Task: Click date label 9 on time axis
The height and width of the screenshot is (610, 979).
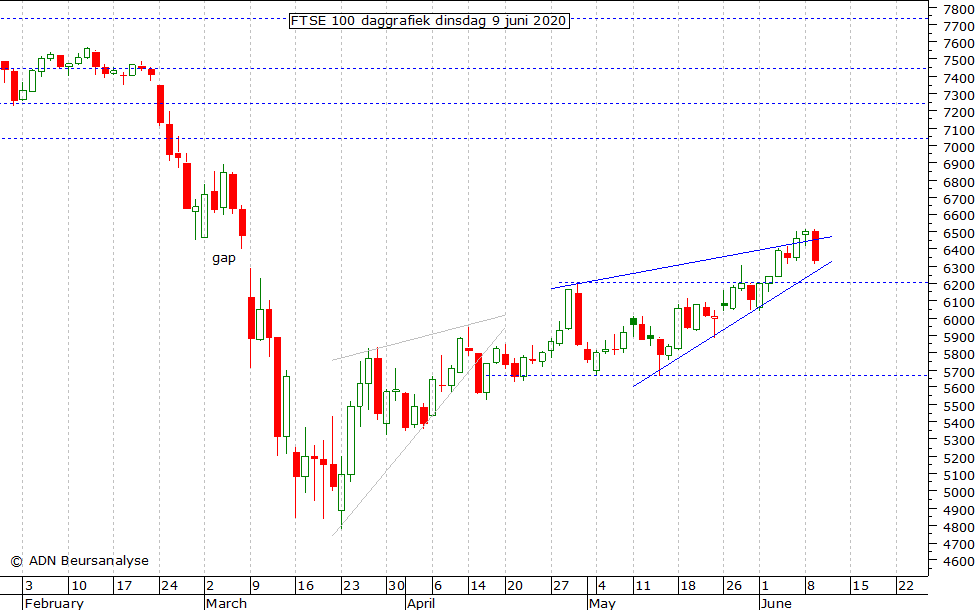Action: pyautogui.click(x=255, y=586)
